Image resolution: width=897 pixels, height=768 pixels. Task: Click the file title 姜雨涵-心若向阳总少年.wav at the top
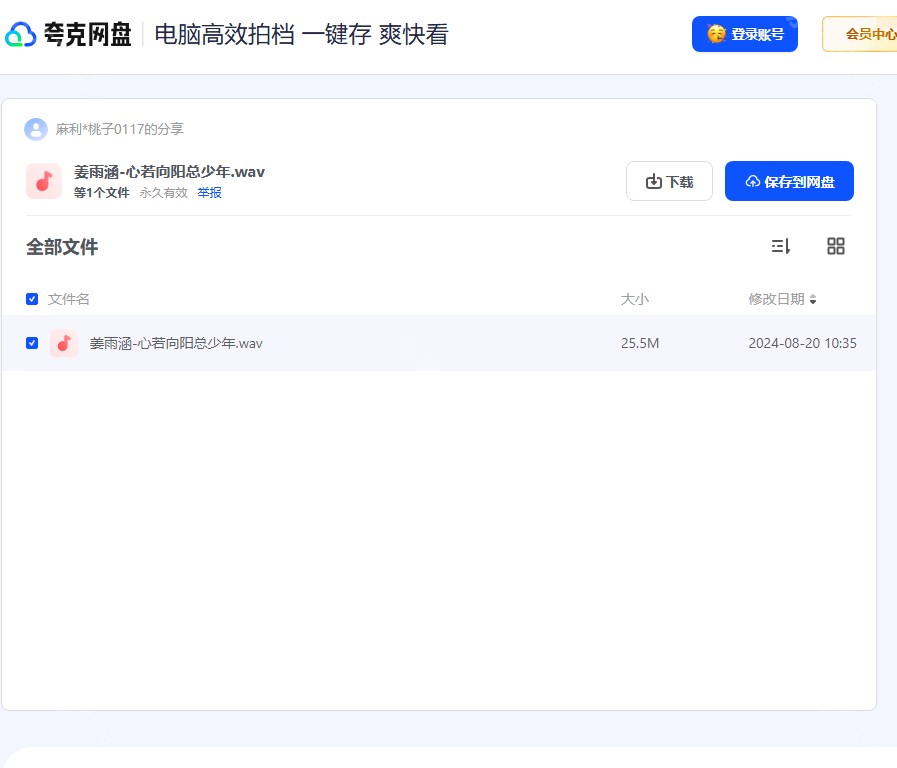[x=170, y=171]
